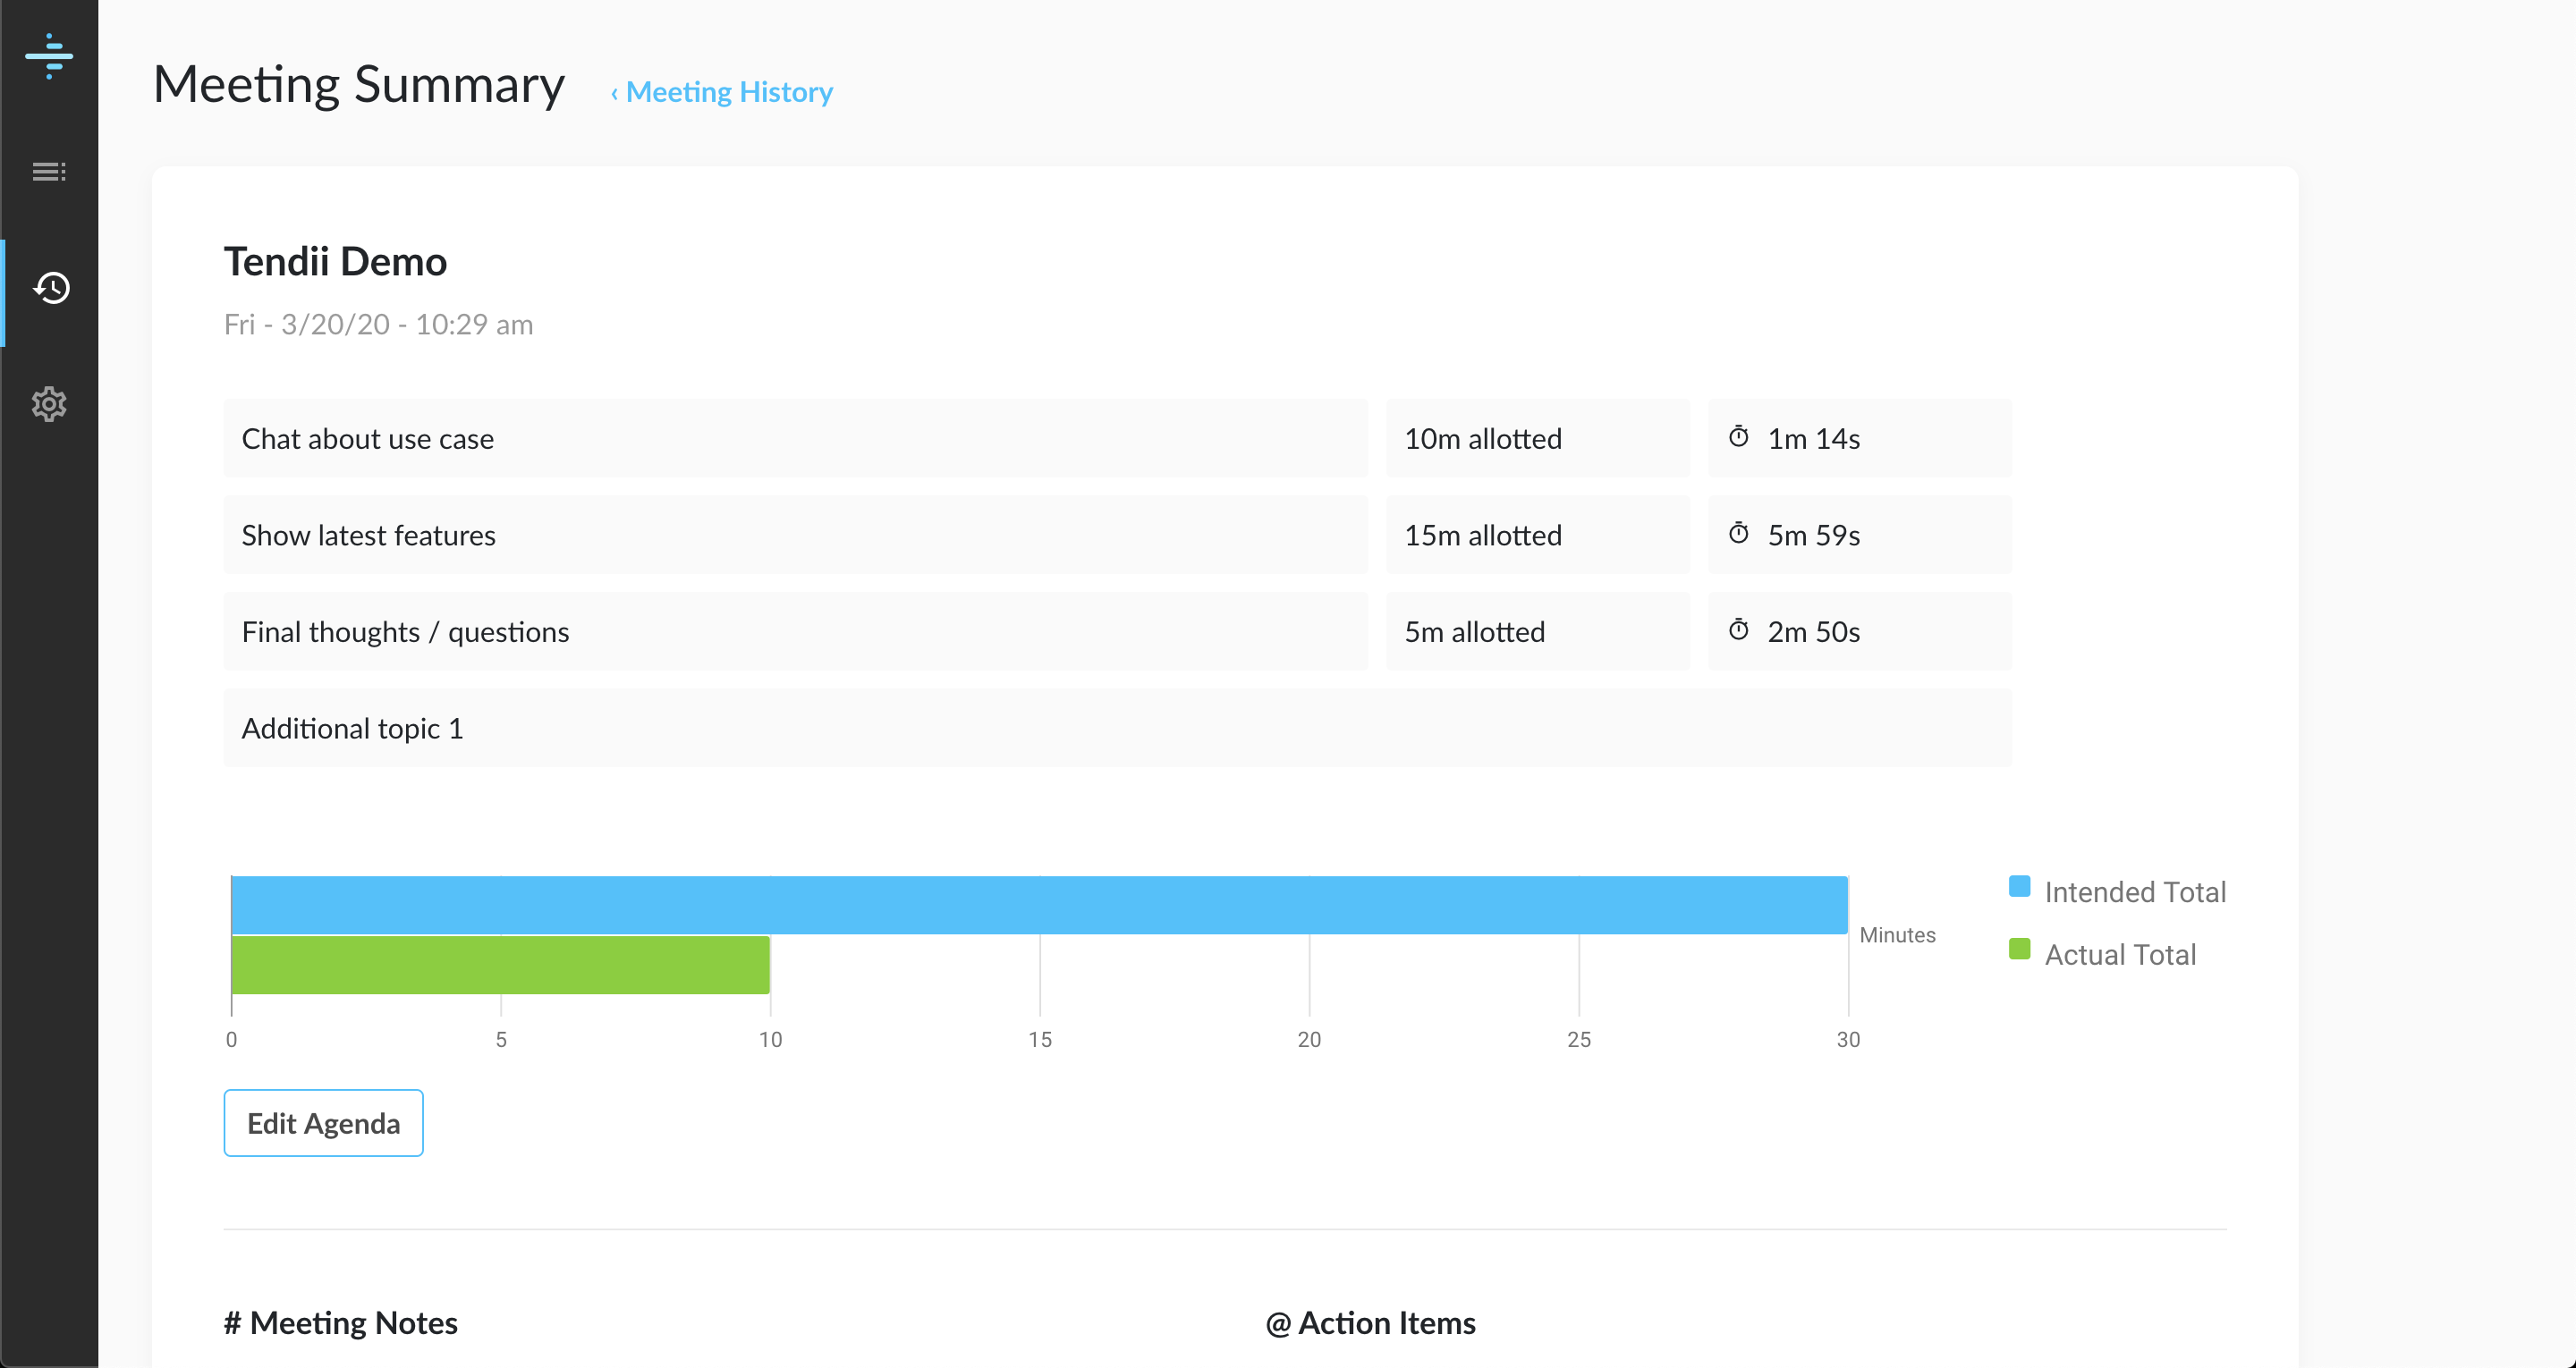Image resolution: width=2576 pixels, height=1368 pixels.
Task: Select the Show latest features topic
Action: pos(795,535)
